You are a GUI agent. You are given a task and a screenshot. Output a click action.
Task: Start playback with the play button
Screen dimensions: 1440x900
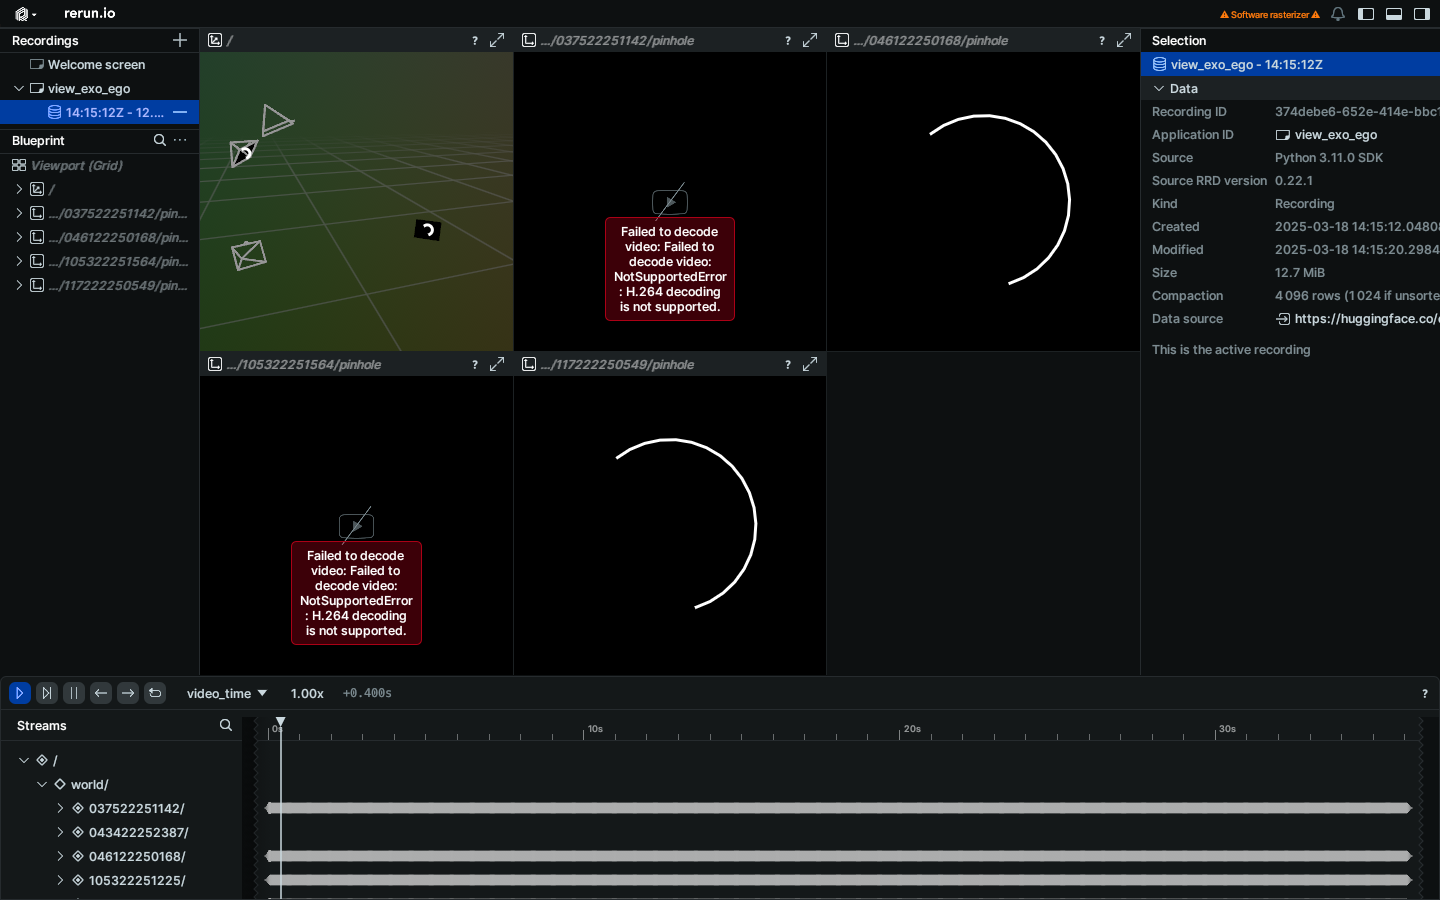[19, 693]
